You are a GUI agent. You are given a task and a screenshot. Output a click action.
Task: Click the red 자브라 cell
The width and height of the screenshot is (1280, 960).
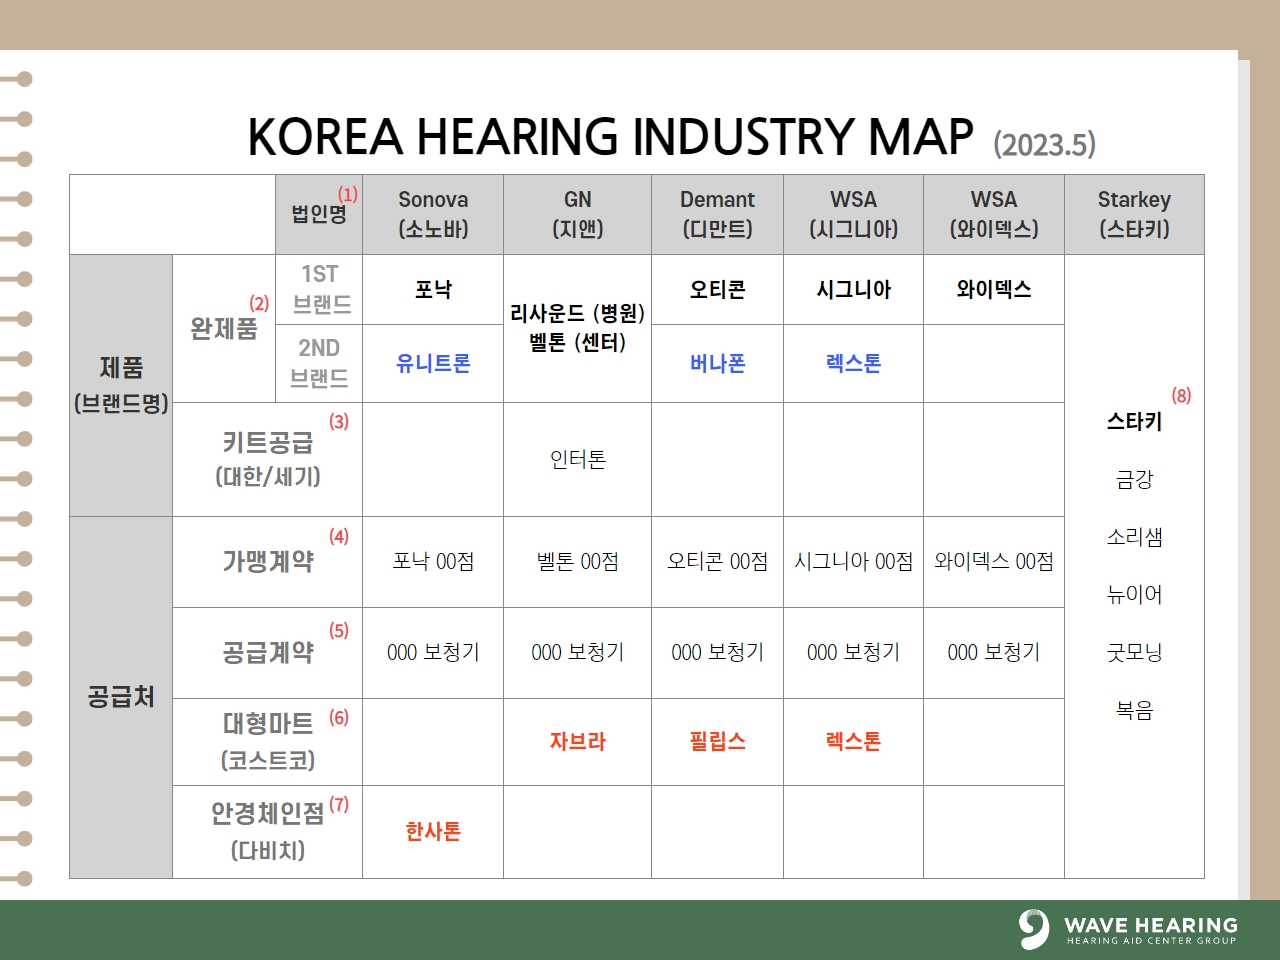pos(577,742)
